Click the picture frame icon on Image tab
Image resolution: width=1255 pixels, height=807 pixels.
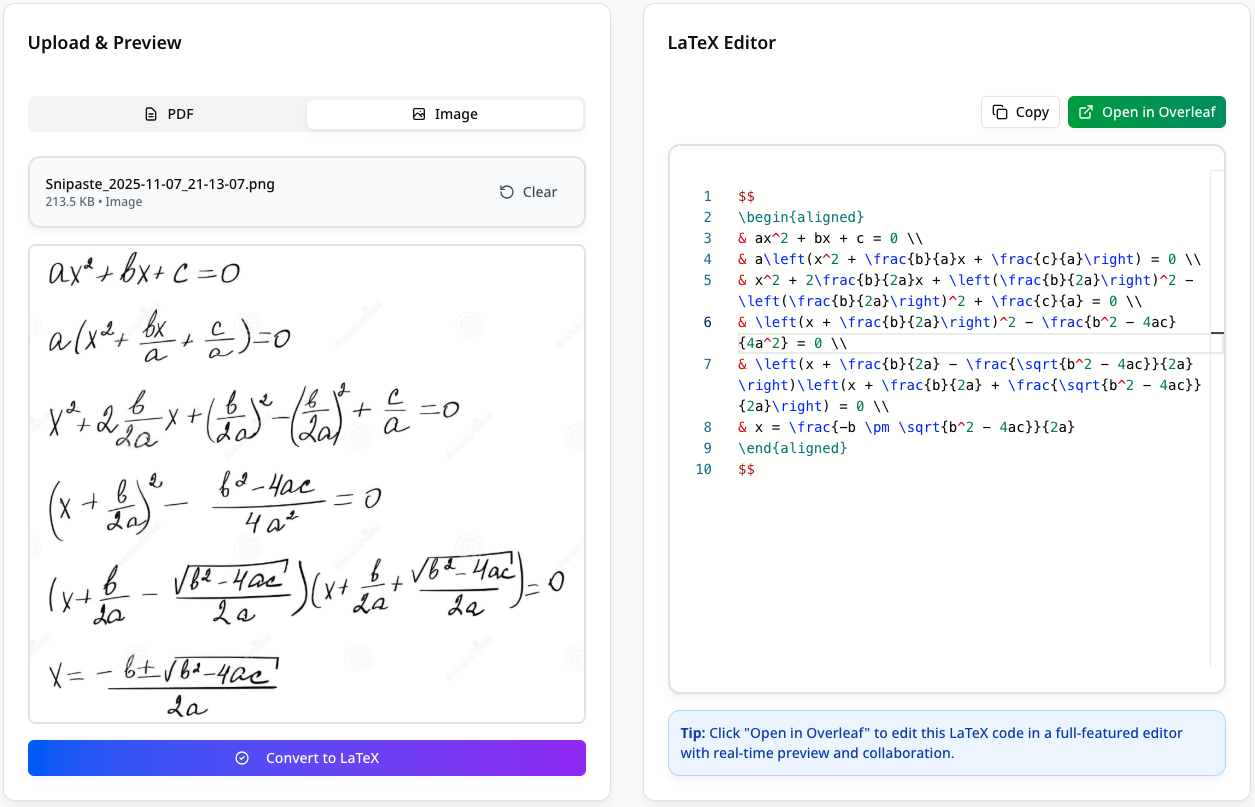pos(421,114)
